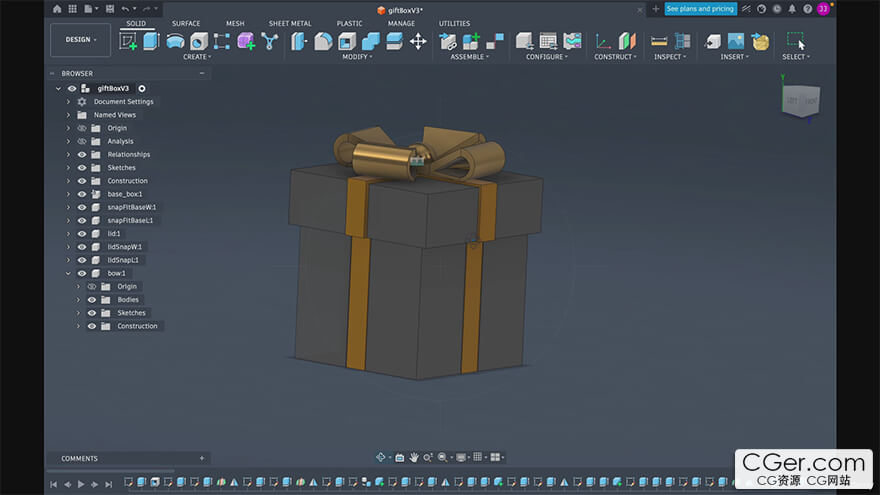This screenshot has height=495, width=880.
Task: Open the INSPECT dropdown menu
Action: (670, 57)
